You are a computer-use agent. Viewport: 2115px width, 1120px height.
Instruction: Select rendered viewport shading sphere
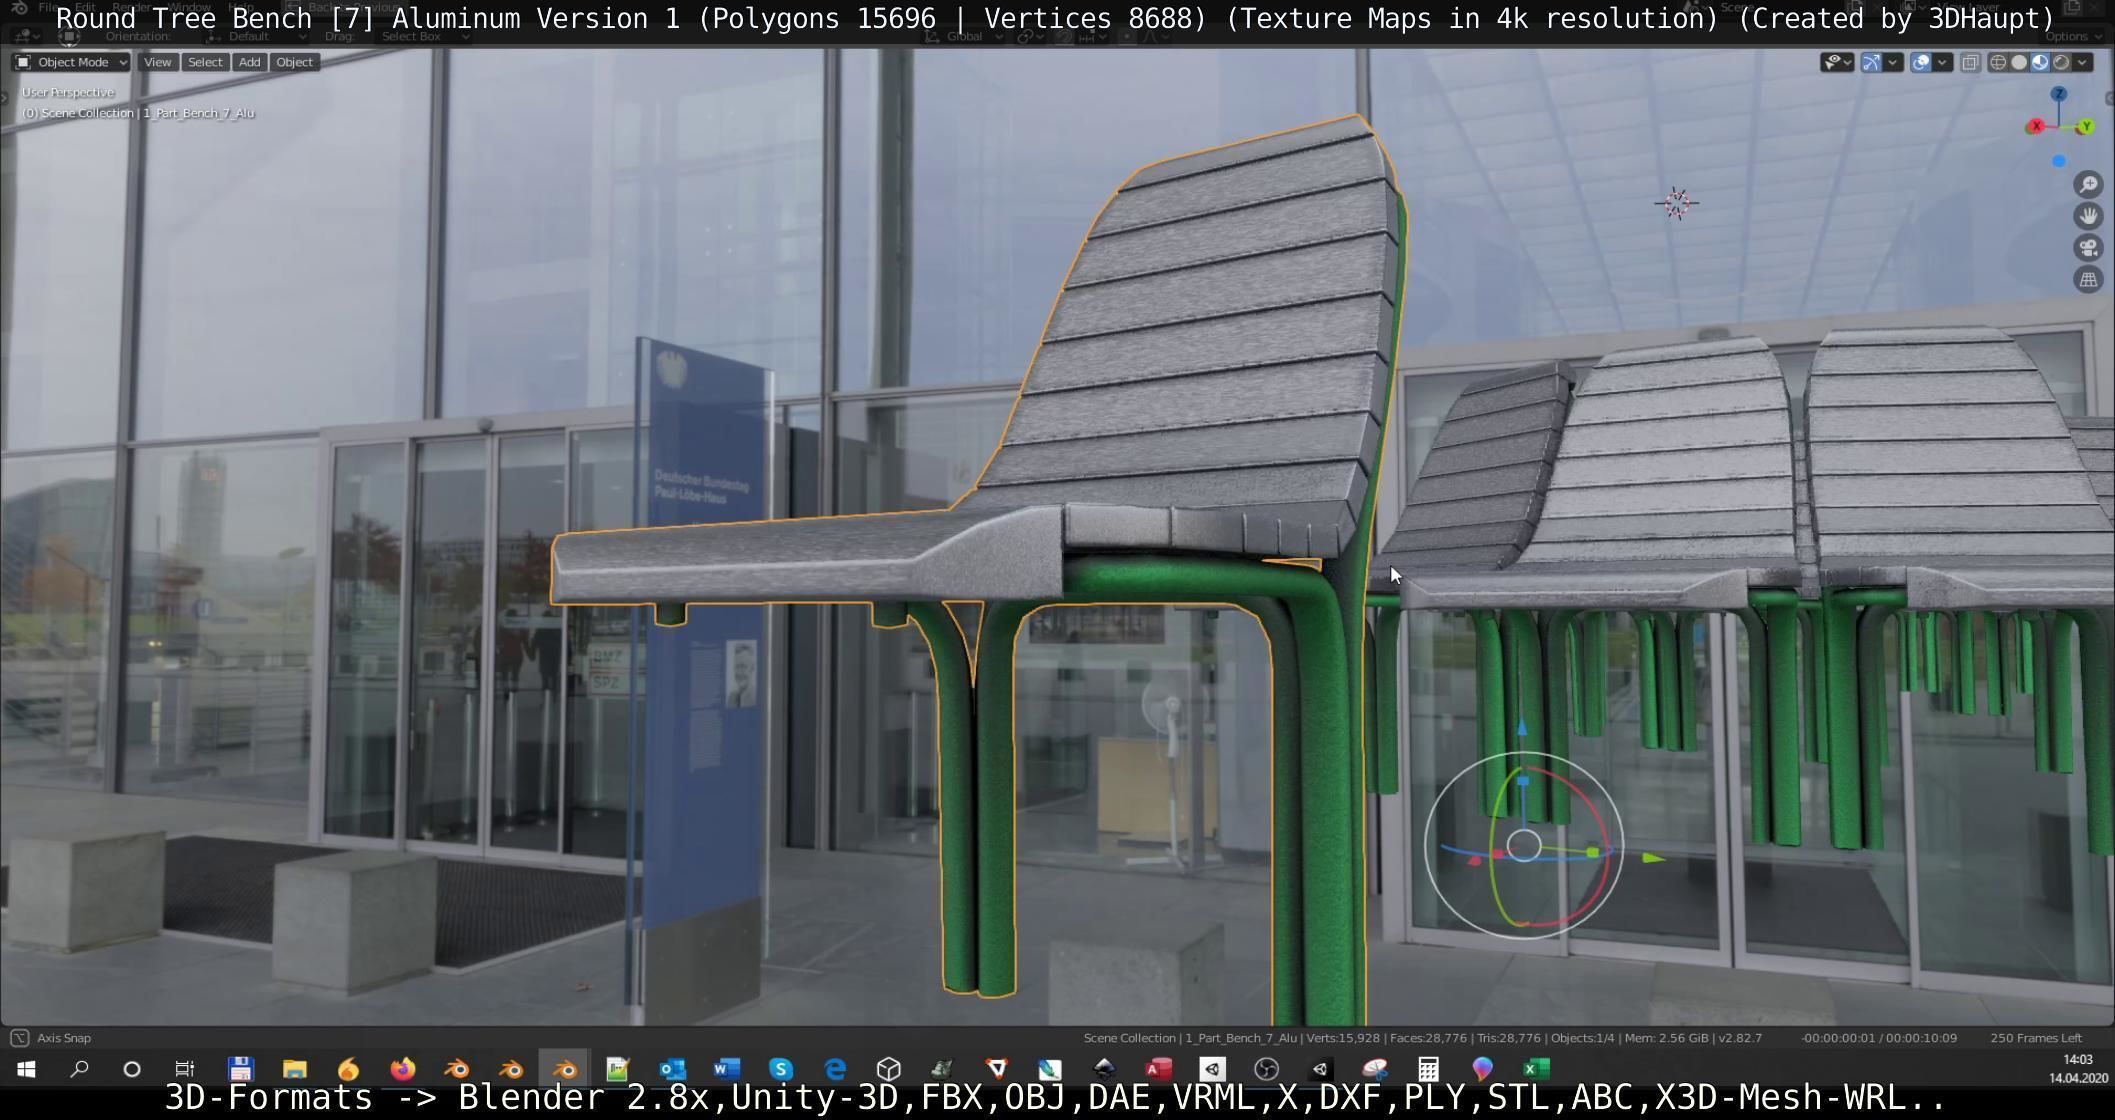(x=2061, y=62)
